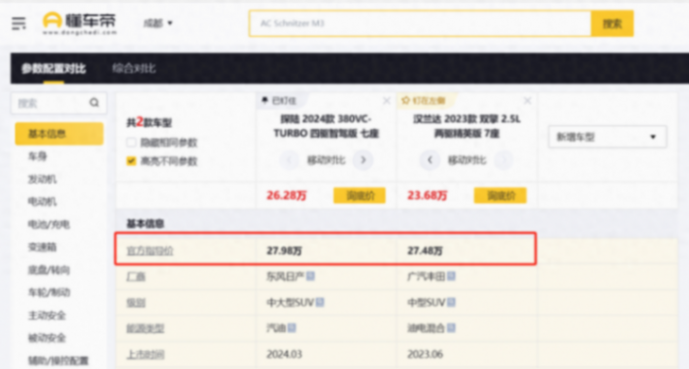Select 发动机 in the sidebar
This screenshot has width=689, height=369.
click(x=42, y=179)
